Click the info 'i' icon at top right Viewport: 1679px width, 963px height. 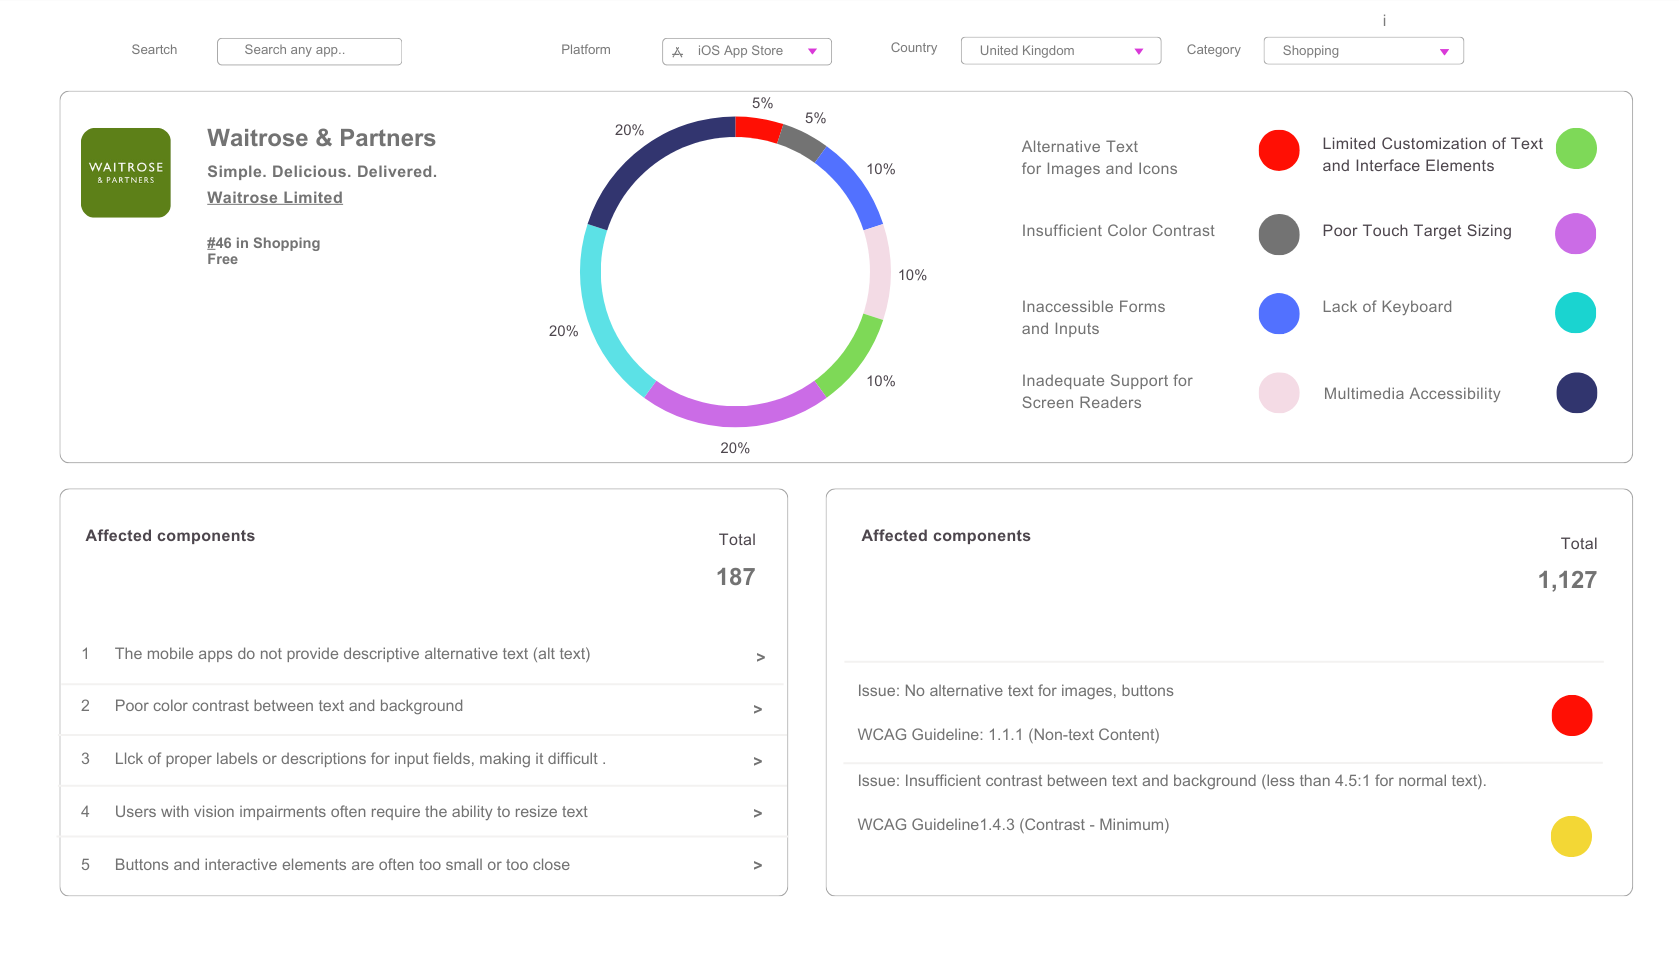click(1384, 20)
